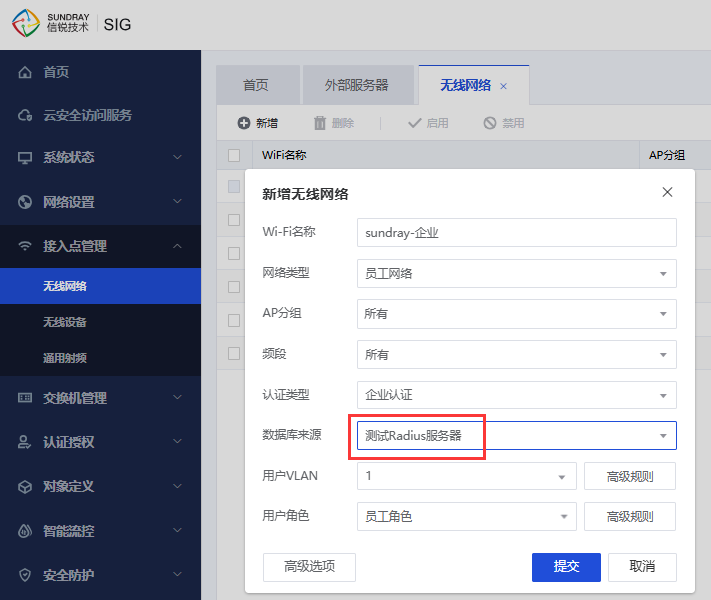711x600 pixels.
Task: Click the object definition cube icon
Action: (x=25, y=487)
